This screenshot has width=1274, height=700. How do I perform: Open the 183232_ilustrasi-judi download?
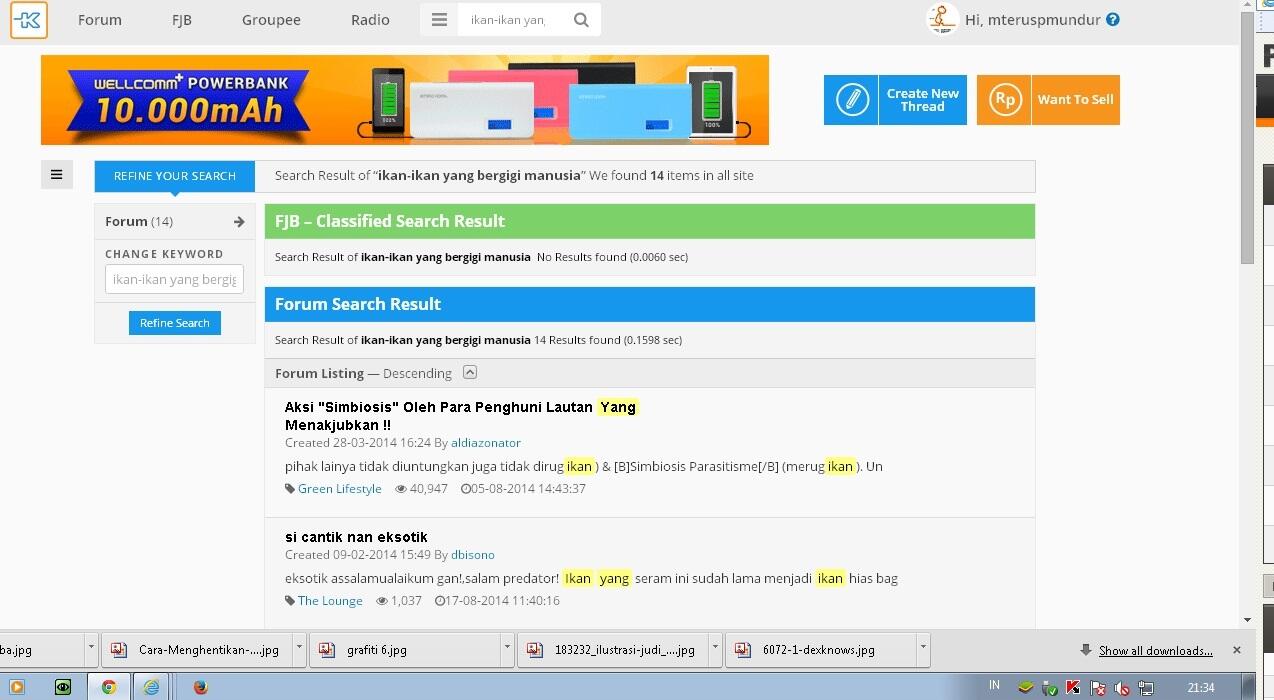(x=613, y=650)
